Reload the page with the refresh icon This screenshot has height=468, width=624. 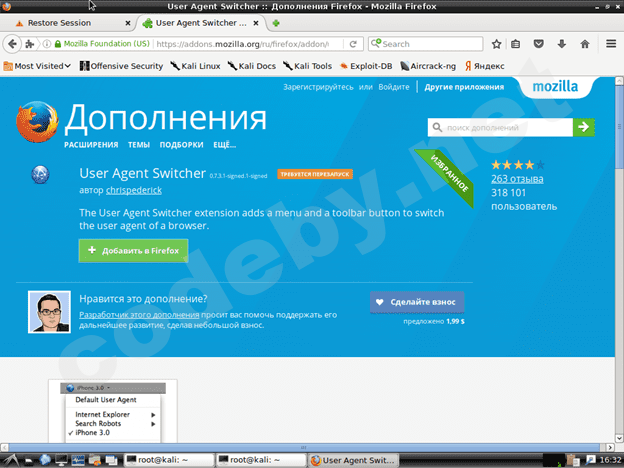point(353,44)
